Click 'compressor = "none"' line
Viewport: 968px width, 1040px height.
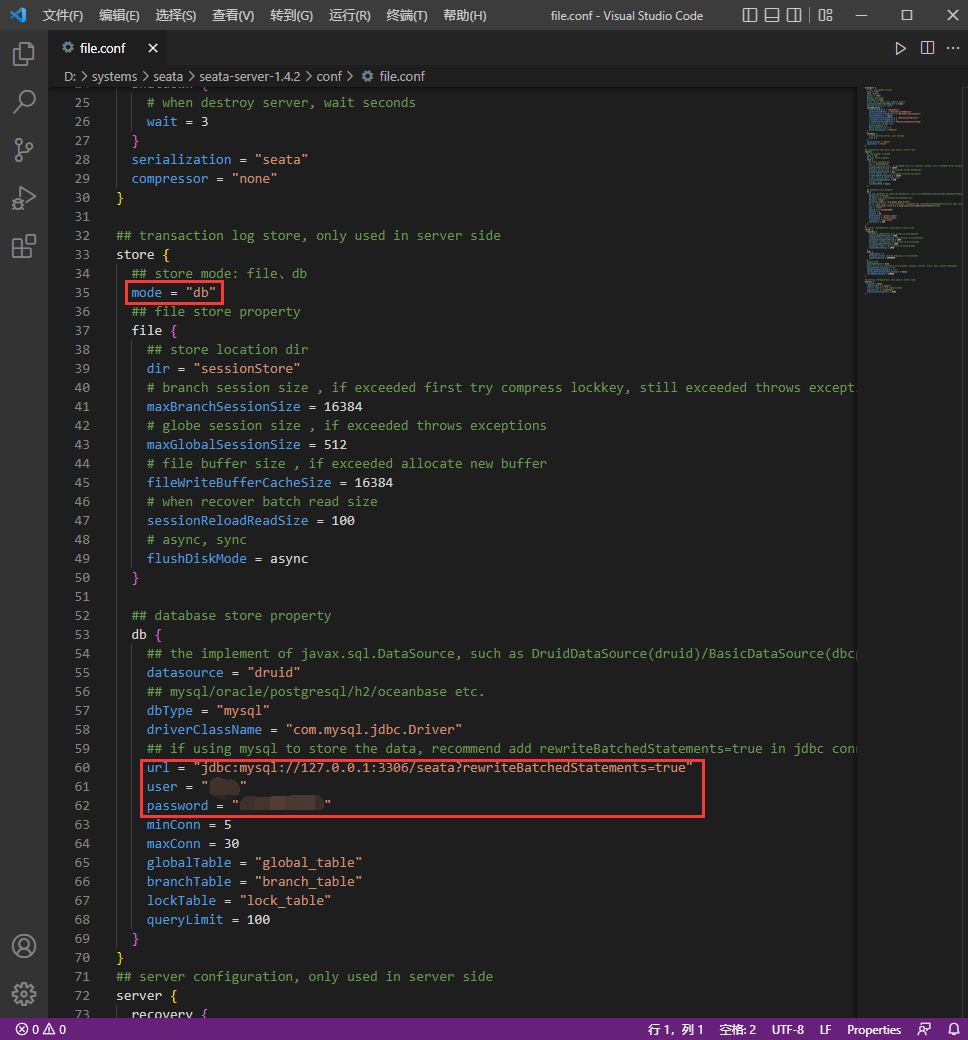[x=204, y=178]
